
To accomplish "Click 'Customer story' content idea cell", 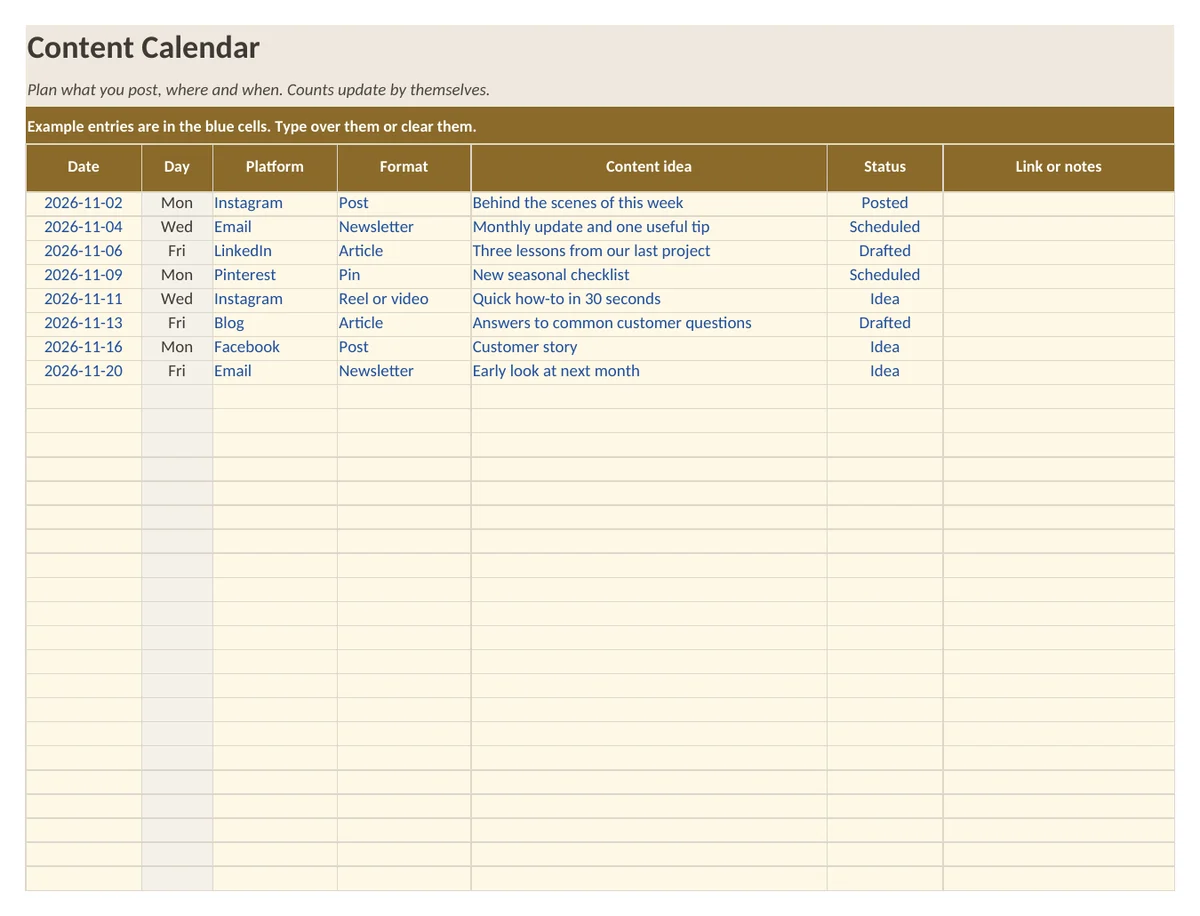I will pos(649,347).
